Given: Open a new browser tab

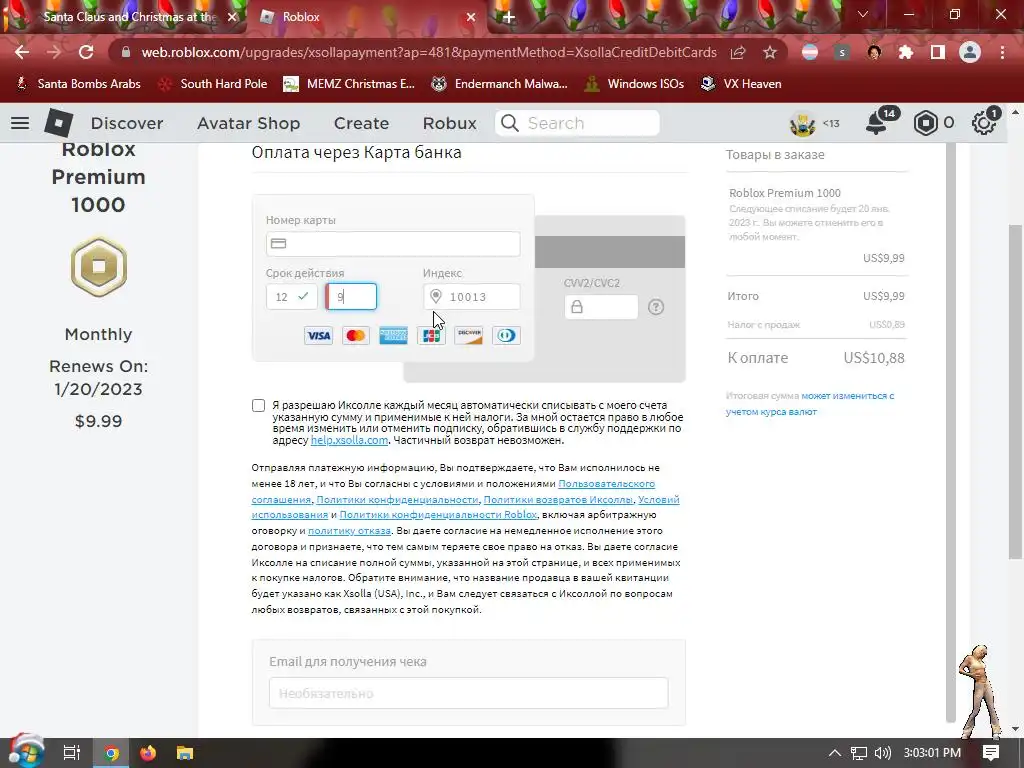Looking at the screenshot, I should 509,17.
